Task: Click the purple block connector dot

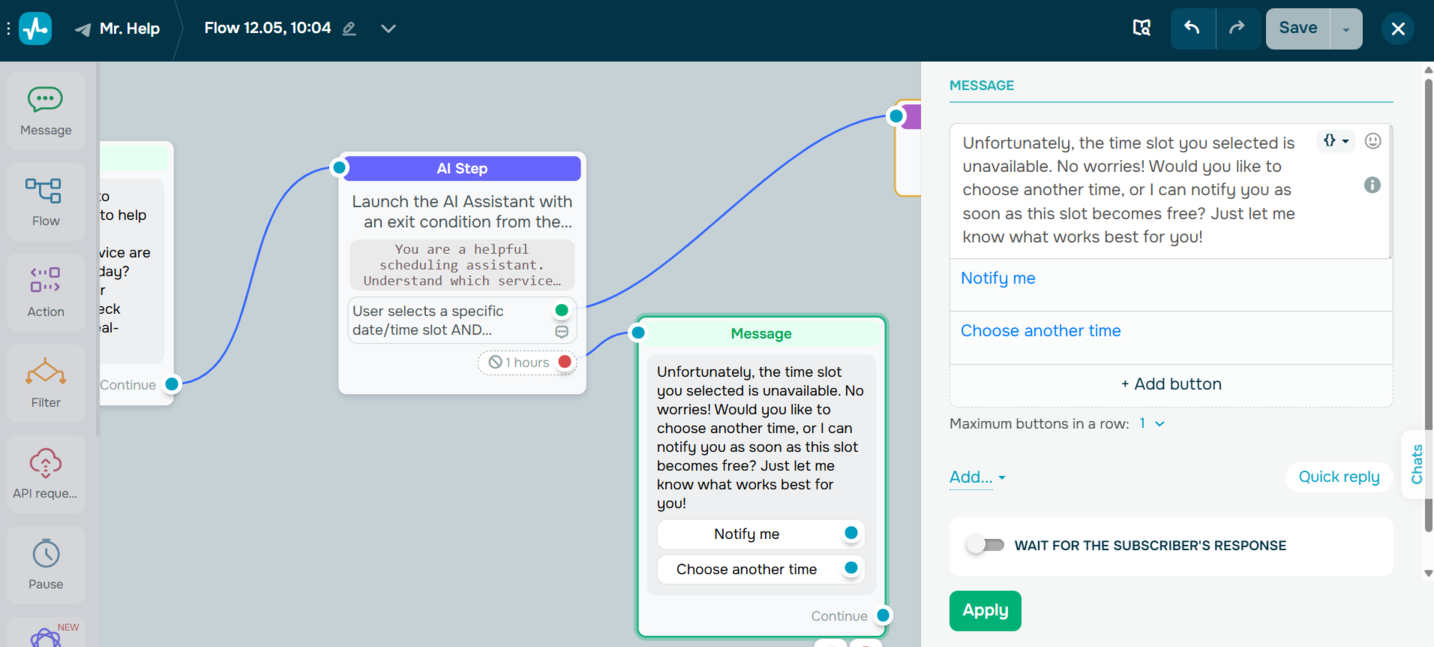Action: (897, 117)
